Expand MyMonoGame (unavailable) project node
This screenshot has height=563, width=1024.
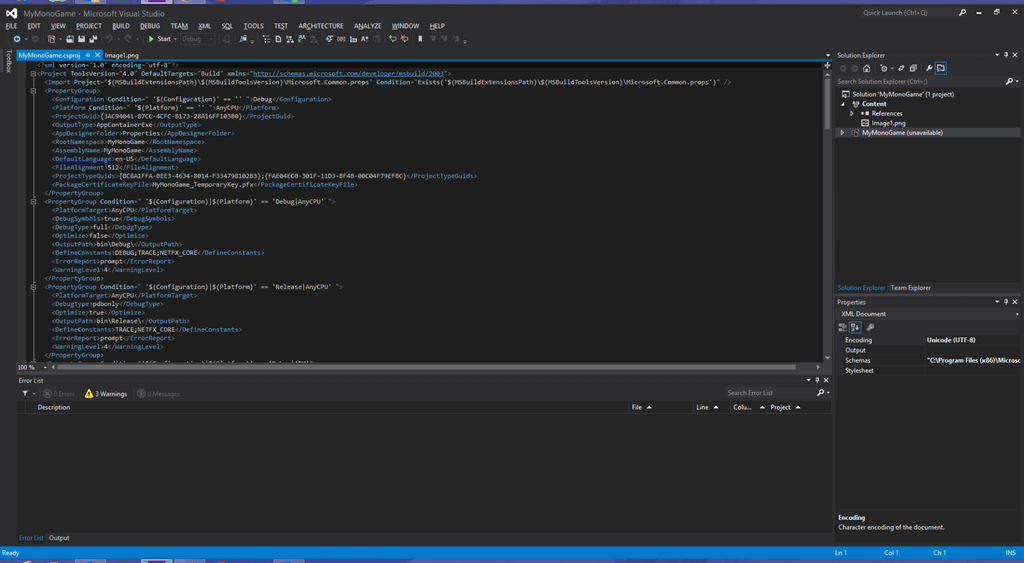point(842,133)
